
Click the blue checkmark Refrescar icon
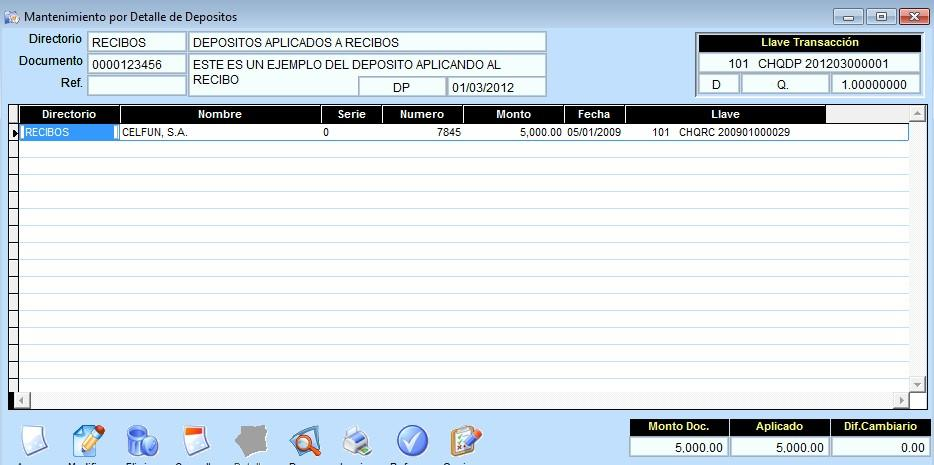pyautogui.click(x=411, y=441)
